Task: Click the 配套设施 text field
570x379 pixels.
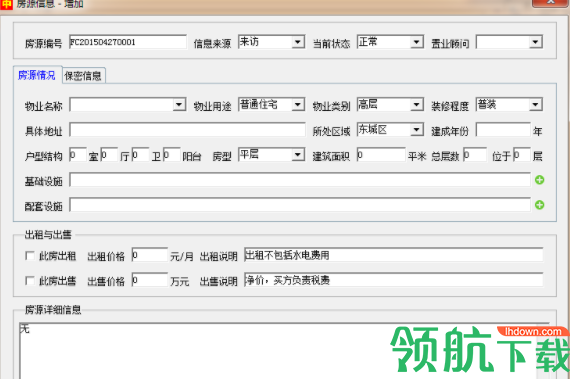Action: (x=300, y=205)
